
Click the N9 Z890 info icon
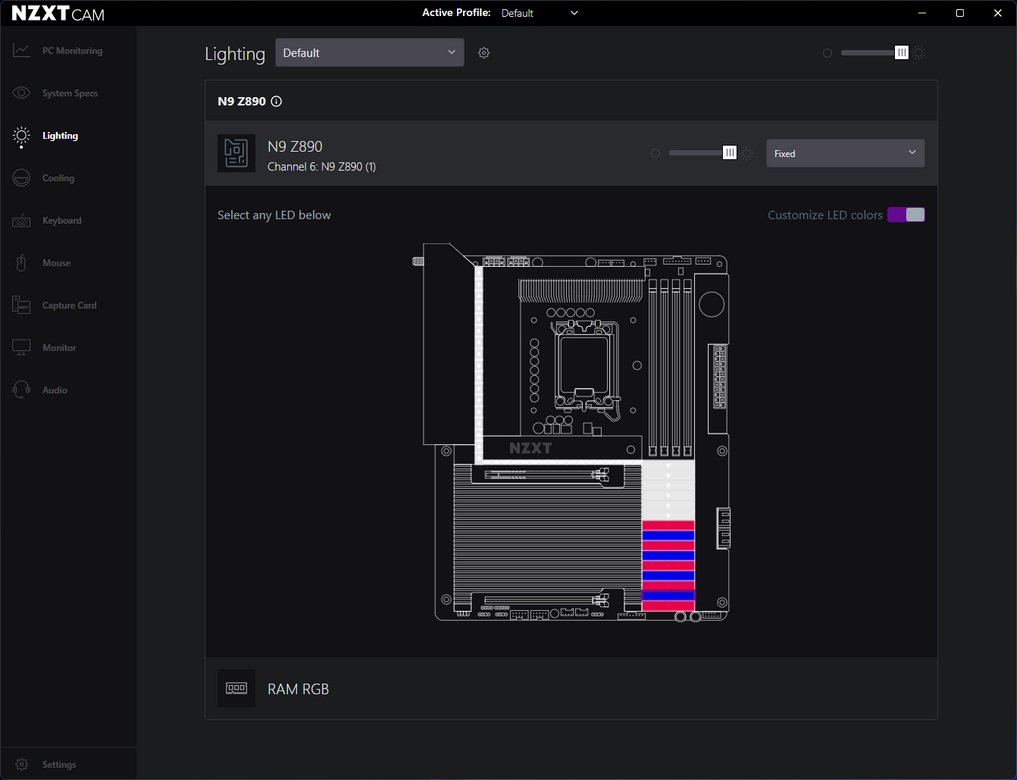tap(276, 101)
